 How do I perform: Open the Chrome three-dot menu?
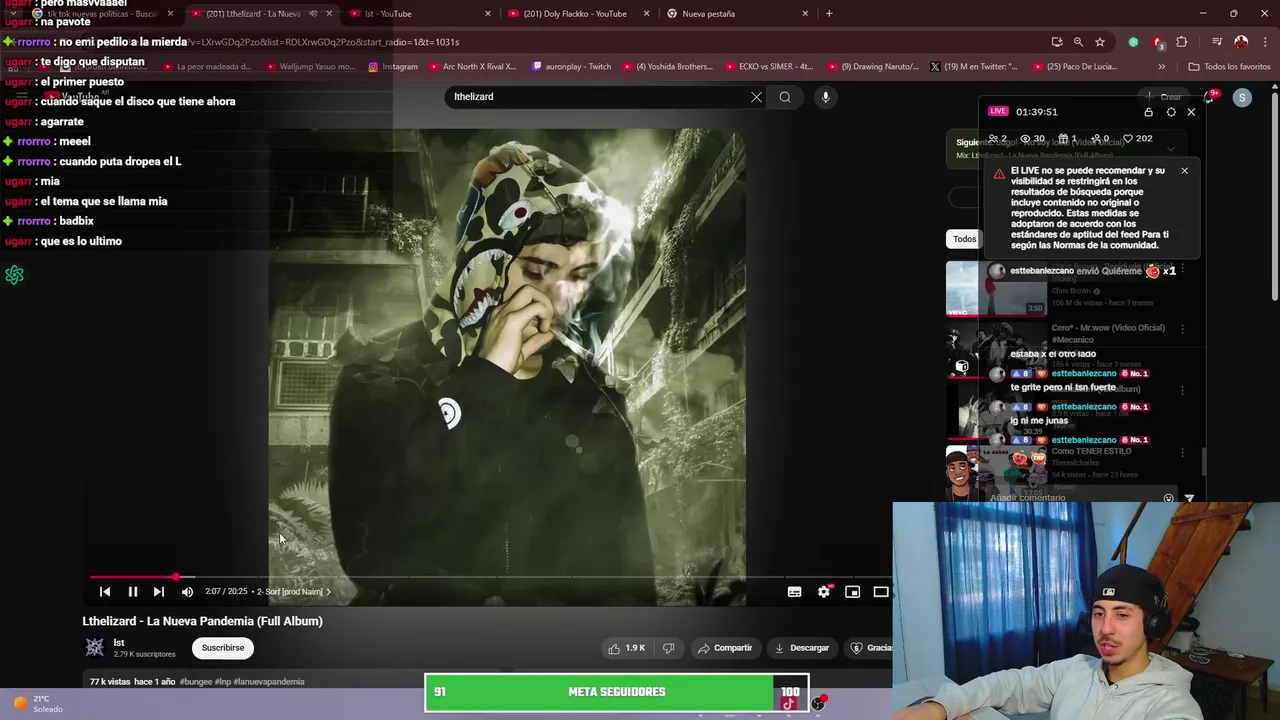1264,42
